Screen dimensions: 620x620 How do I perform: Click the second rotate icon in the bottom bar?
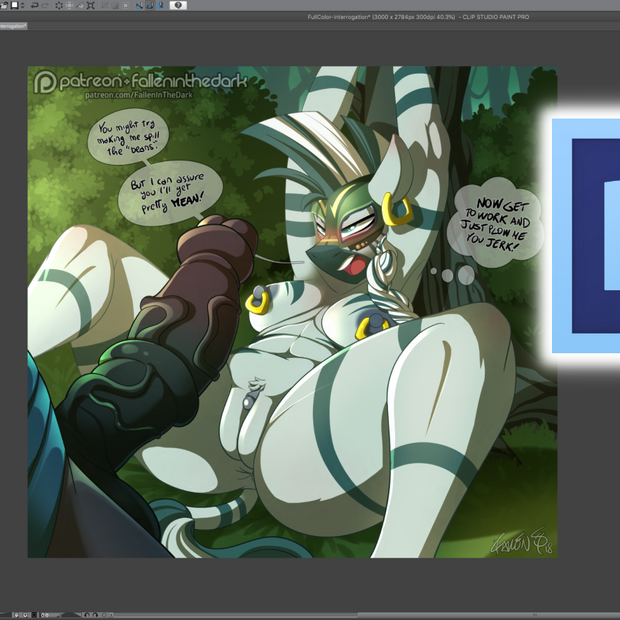95,615
